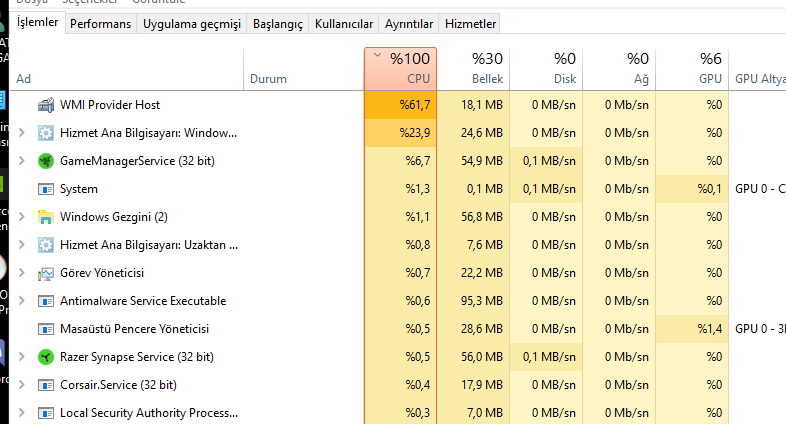Sort by the GPU %6 column header

coord(692,69)
